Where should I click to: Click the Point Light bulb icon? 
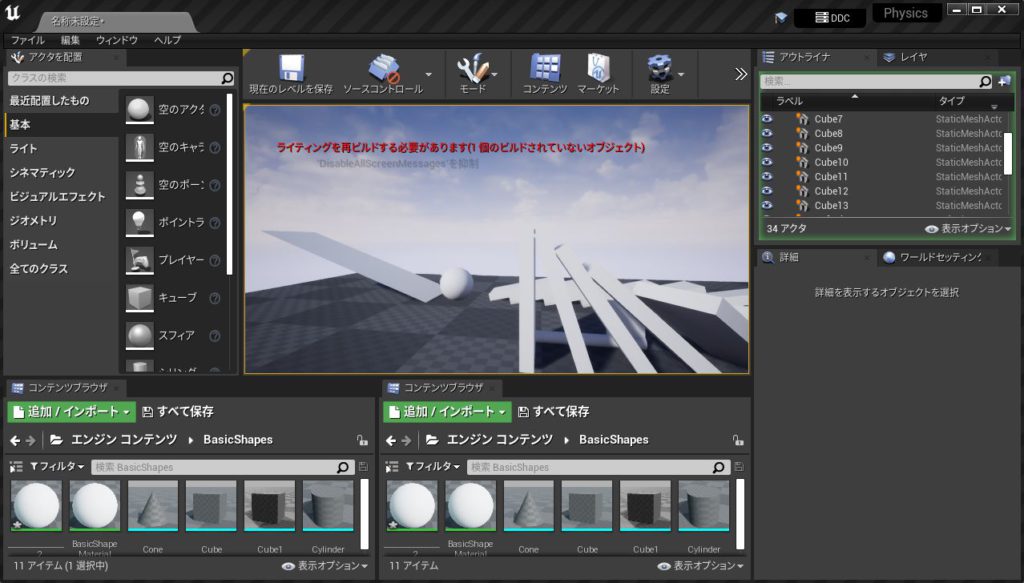pyautogui.click(x=139, y=223)
